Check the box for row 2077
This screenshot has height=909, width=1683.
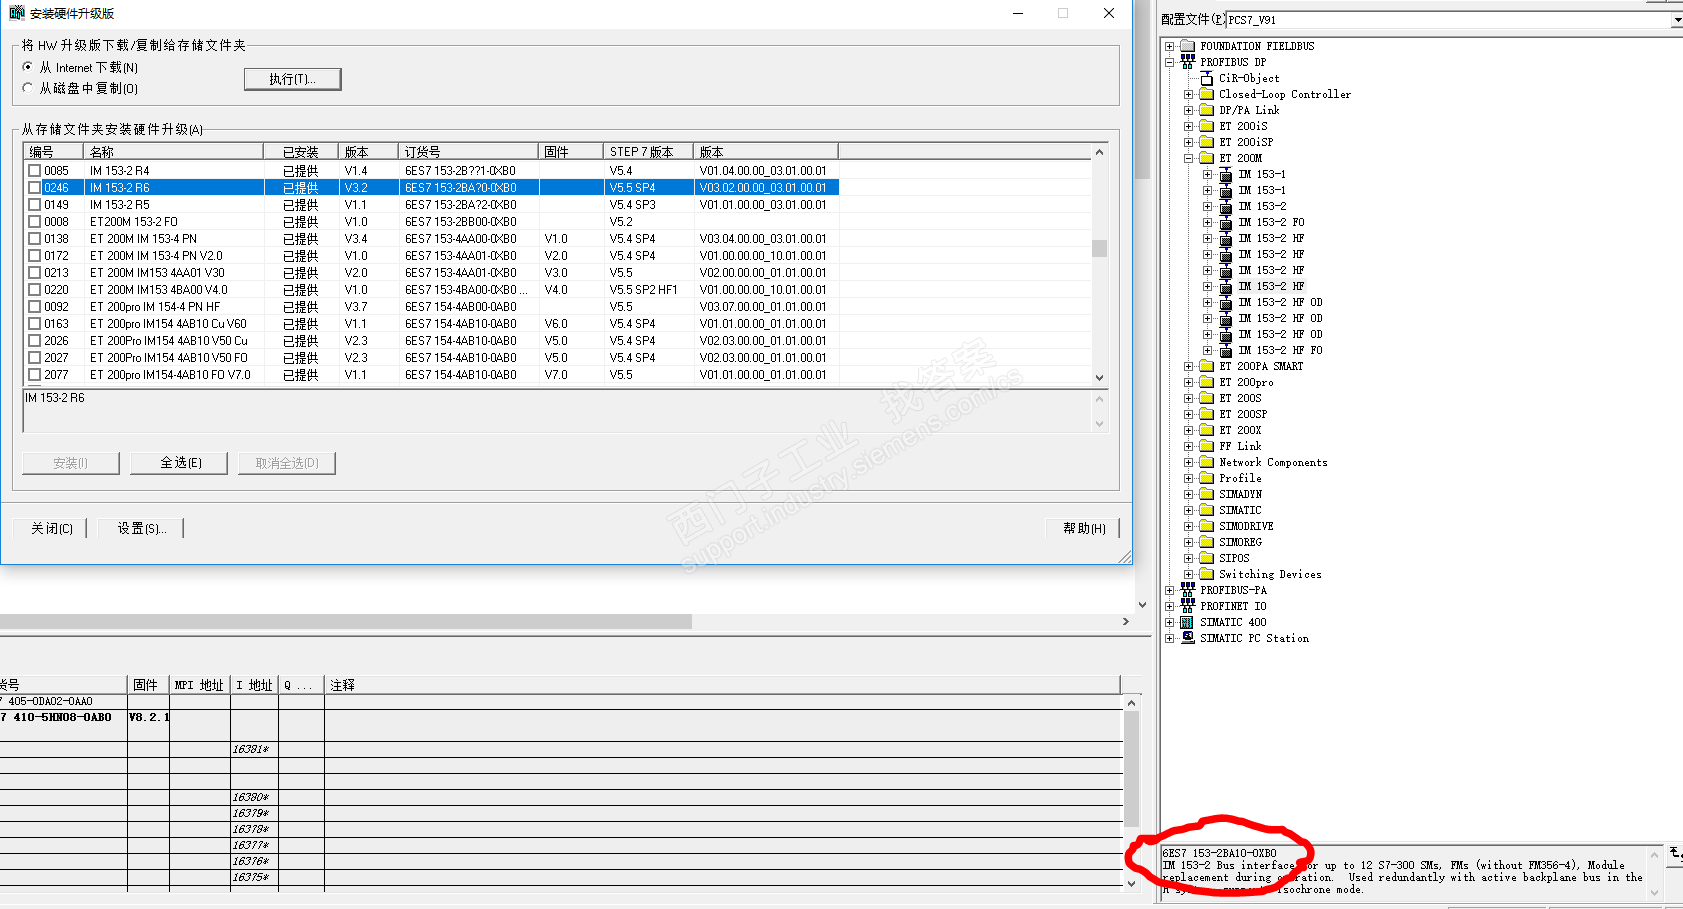pyautogui.click(x=35, y=375)
